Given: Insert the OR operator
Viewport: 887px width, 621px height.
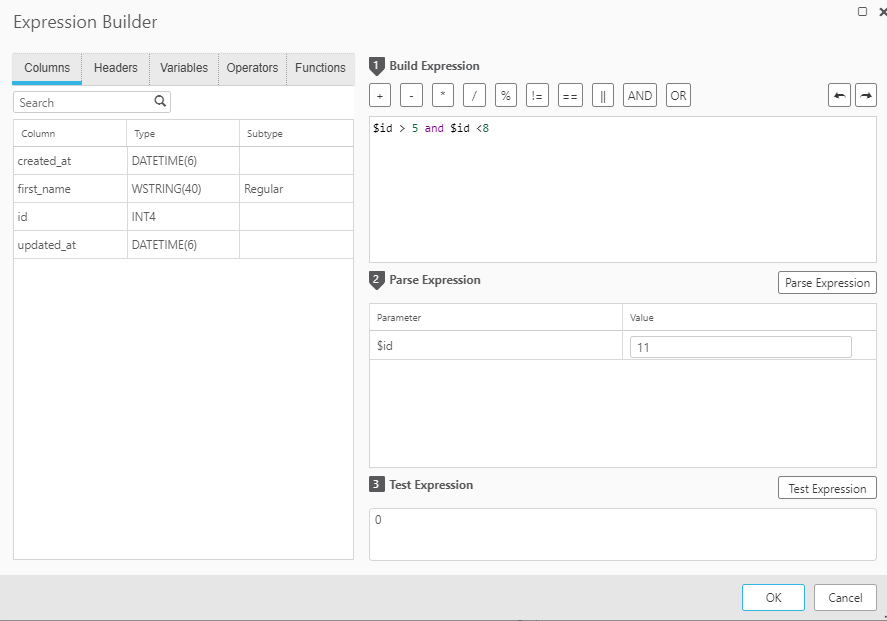Looking at the screenshot, I should pos(679,96).
